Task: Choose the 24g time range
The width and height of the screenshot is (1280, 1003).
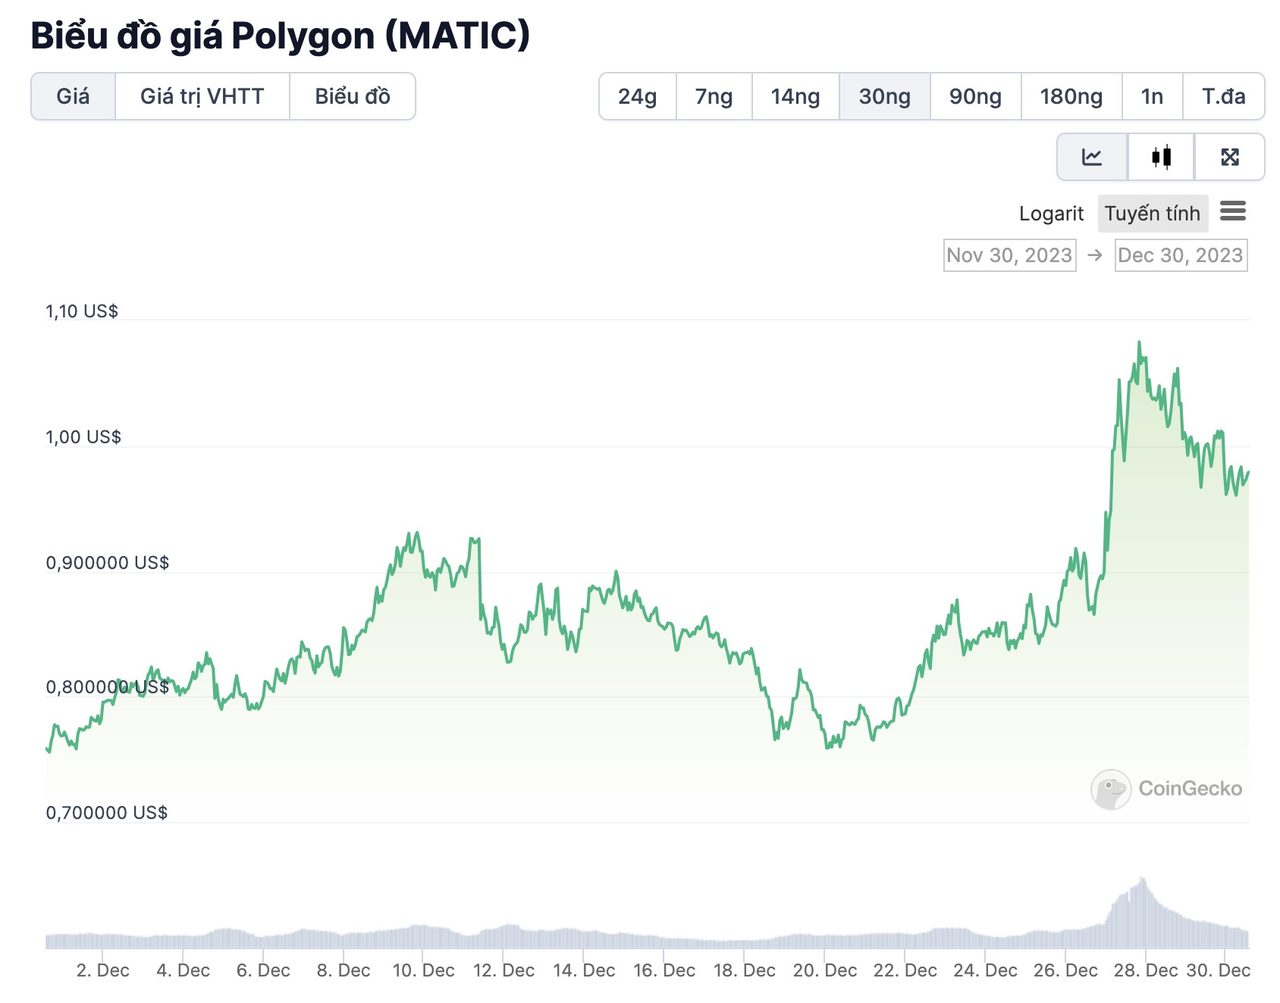Action: pos(637,96)
